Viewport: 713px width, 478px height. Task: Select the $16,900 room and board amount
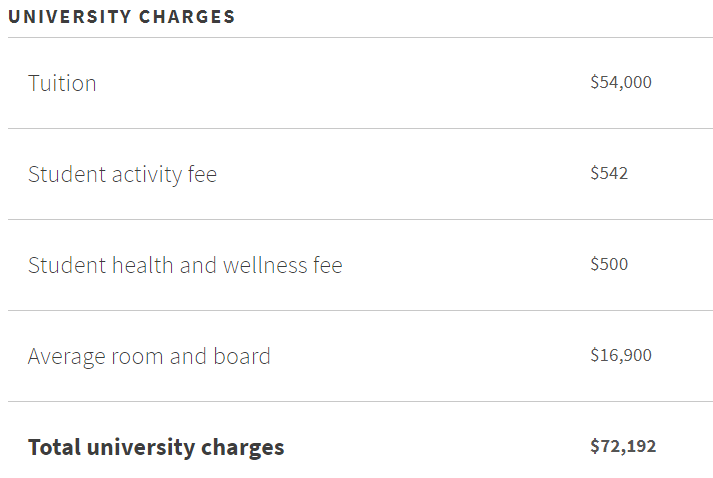[620, 355]
